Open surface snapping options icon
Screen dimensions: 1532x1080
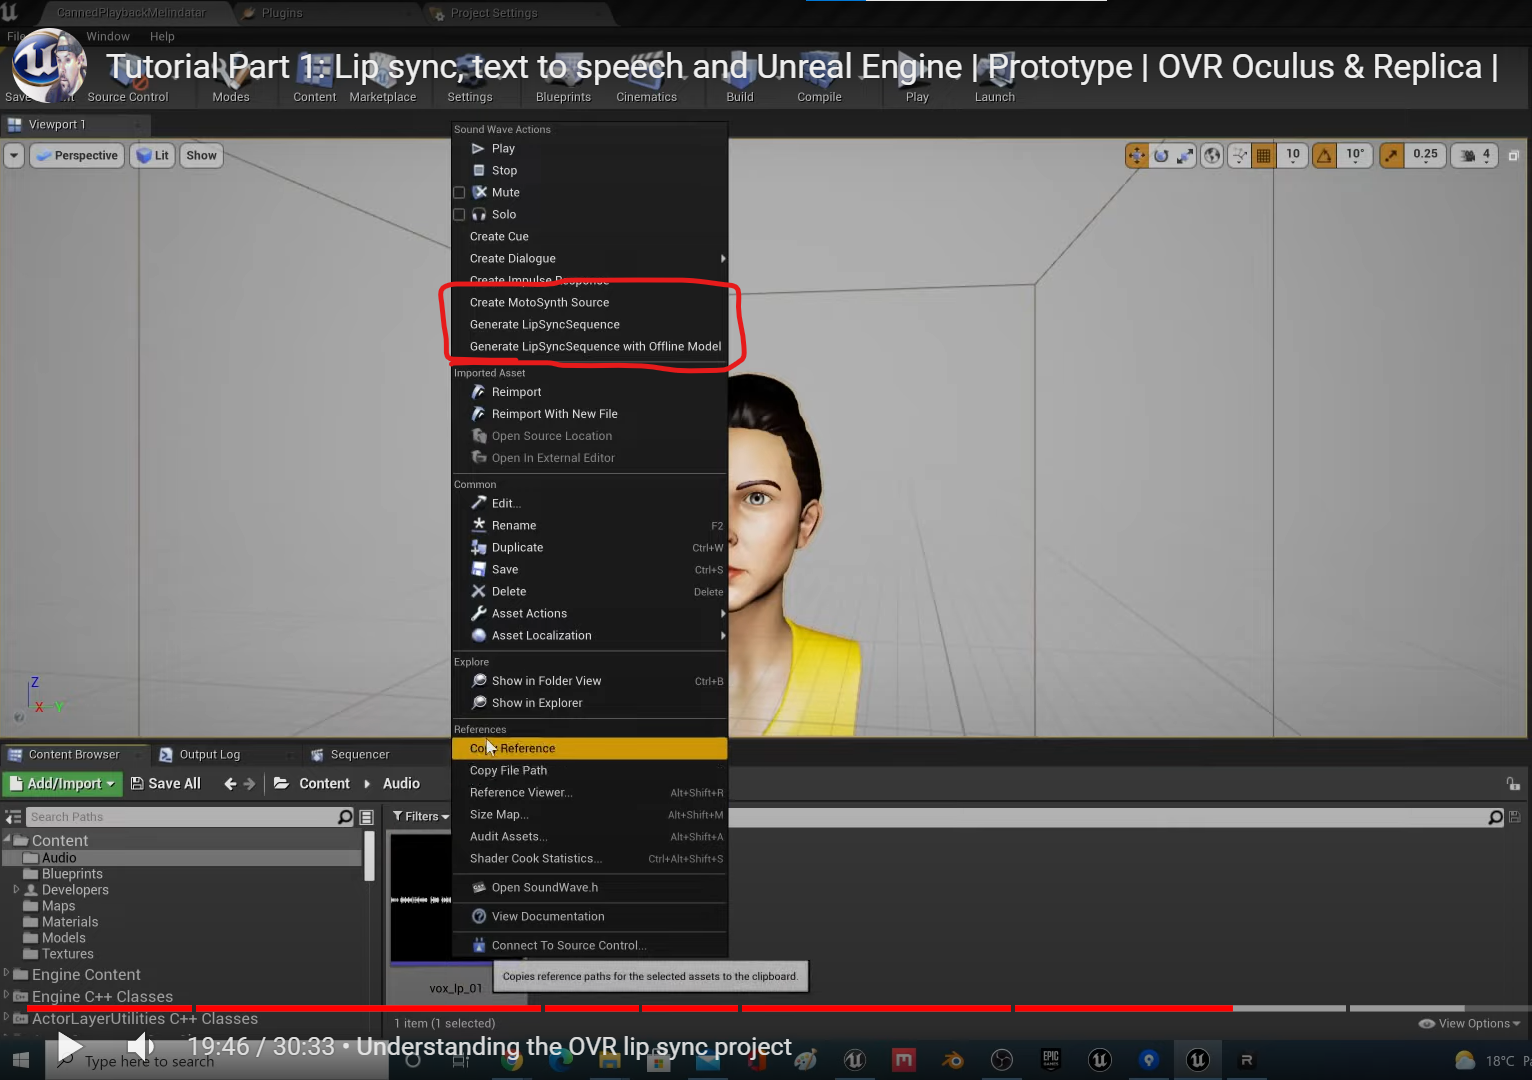point(1240,155)
